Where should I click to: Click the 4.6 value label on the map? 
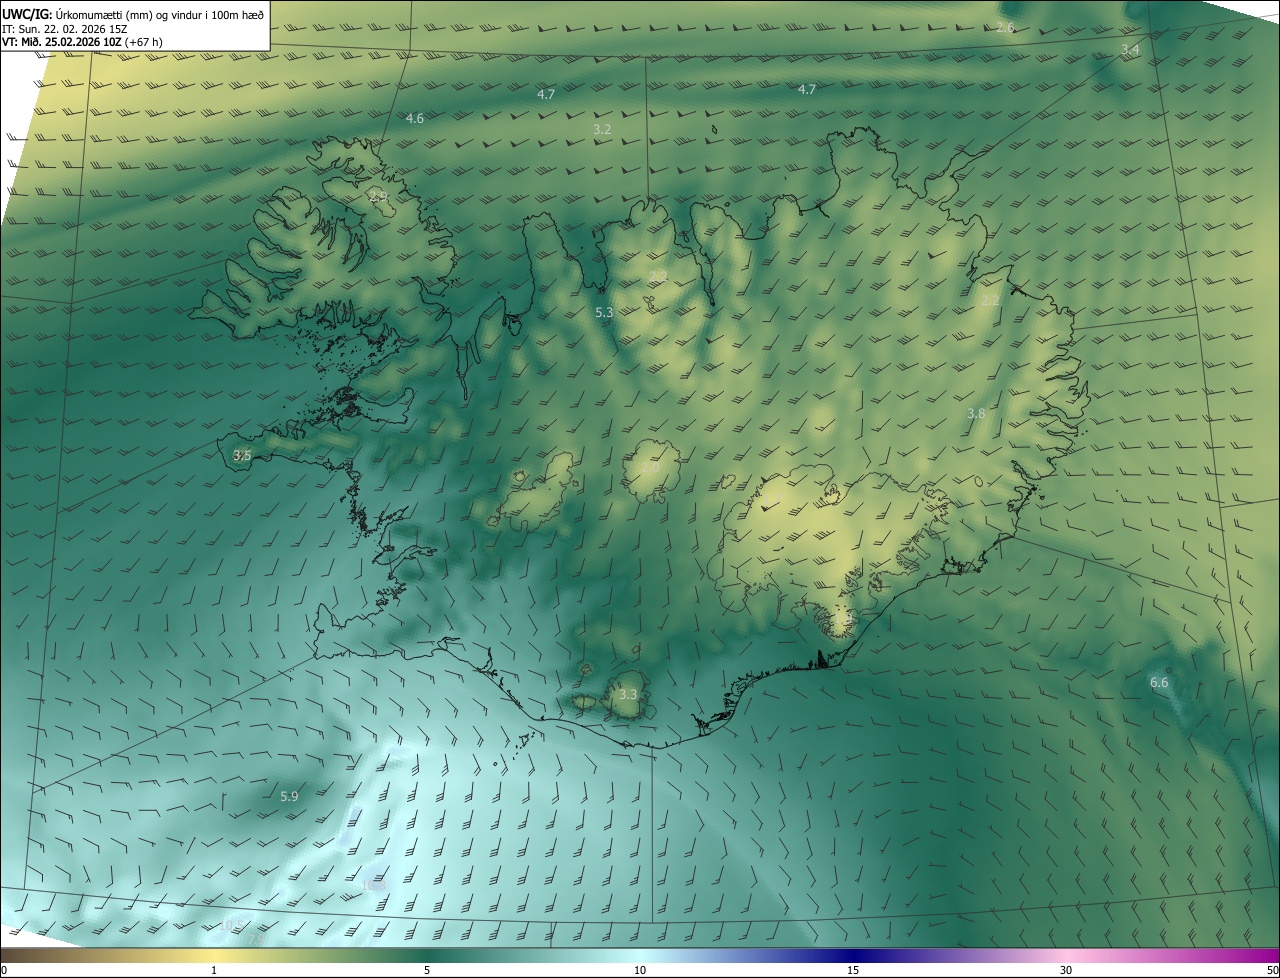pyautogui.click(x=414, y=118)
